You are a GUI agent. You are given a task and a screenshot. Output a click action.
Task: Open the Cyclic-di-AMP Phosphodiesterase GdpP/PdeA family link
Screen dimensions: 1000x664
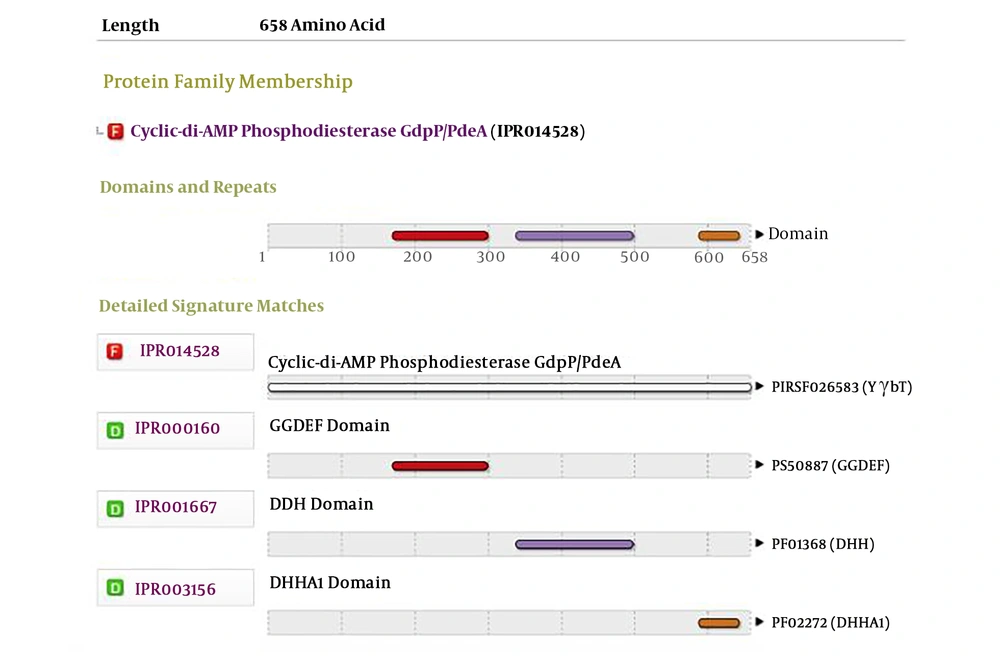307,131
